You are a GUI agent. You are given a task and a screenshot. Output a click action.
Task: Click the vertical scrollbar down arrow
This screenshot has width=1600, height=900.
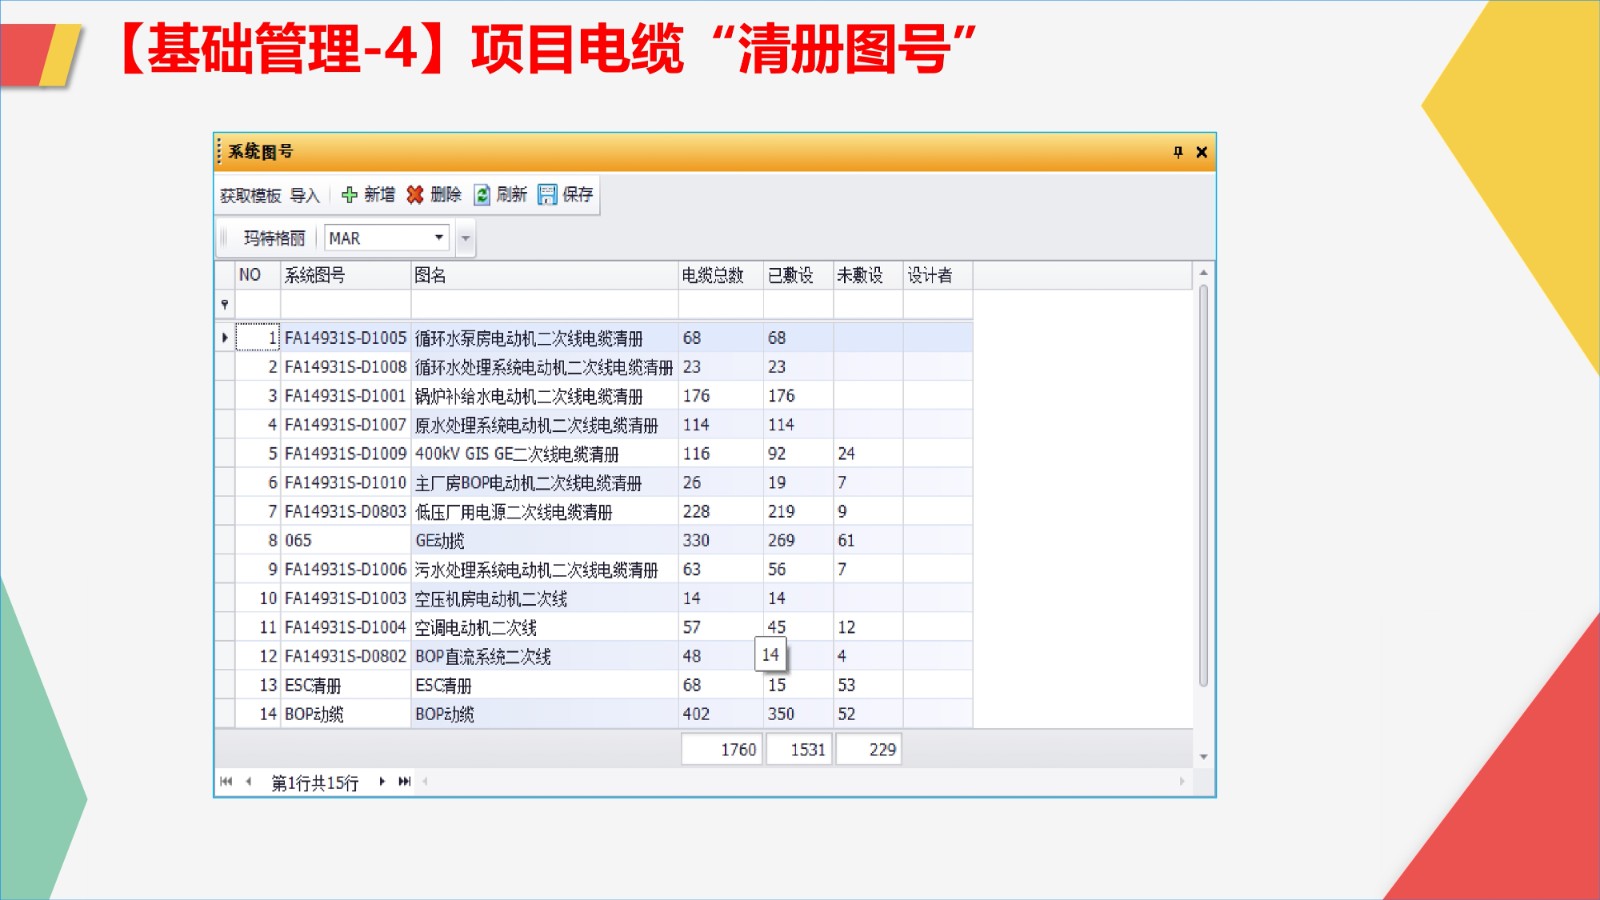(x=1203, y=757)
